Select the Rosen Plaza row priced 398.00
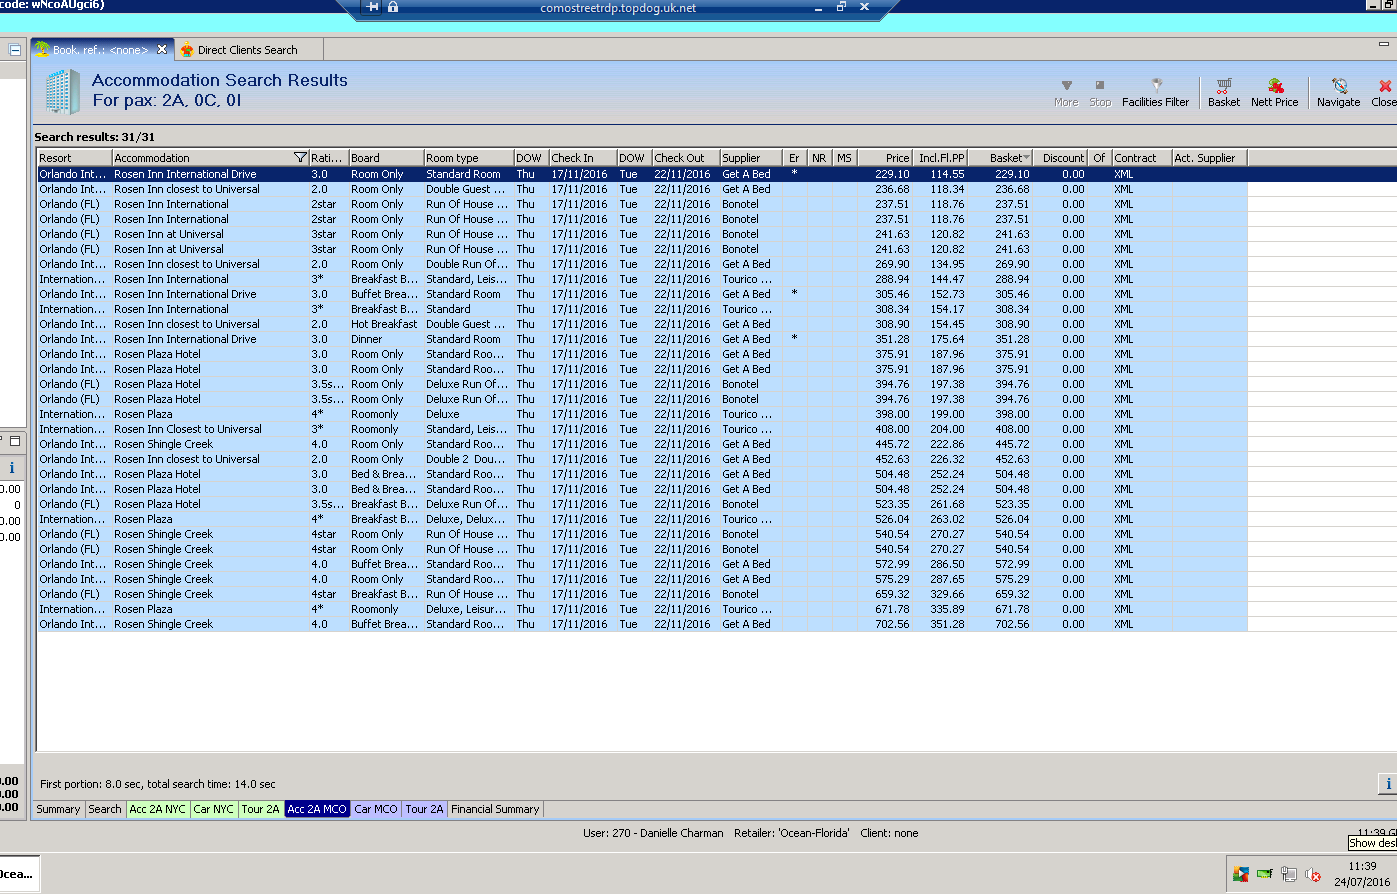This screenshot has height=894, width=1397. [642, 414]
